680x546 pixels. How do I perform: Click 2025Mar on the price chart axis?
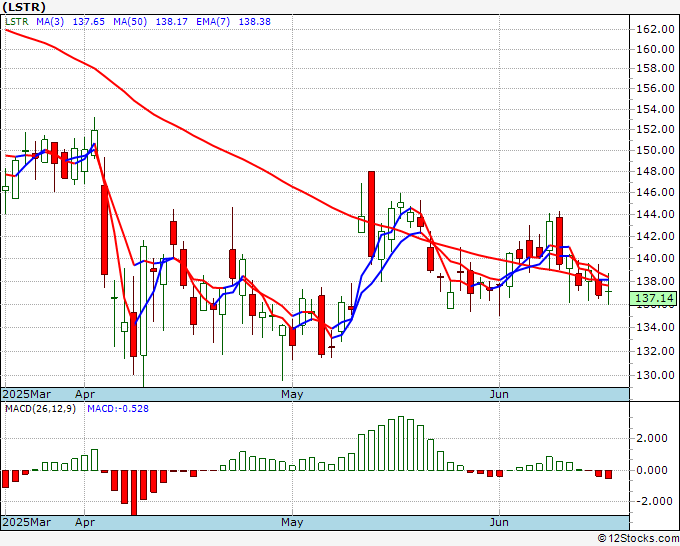(x=27, y=394)
